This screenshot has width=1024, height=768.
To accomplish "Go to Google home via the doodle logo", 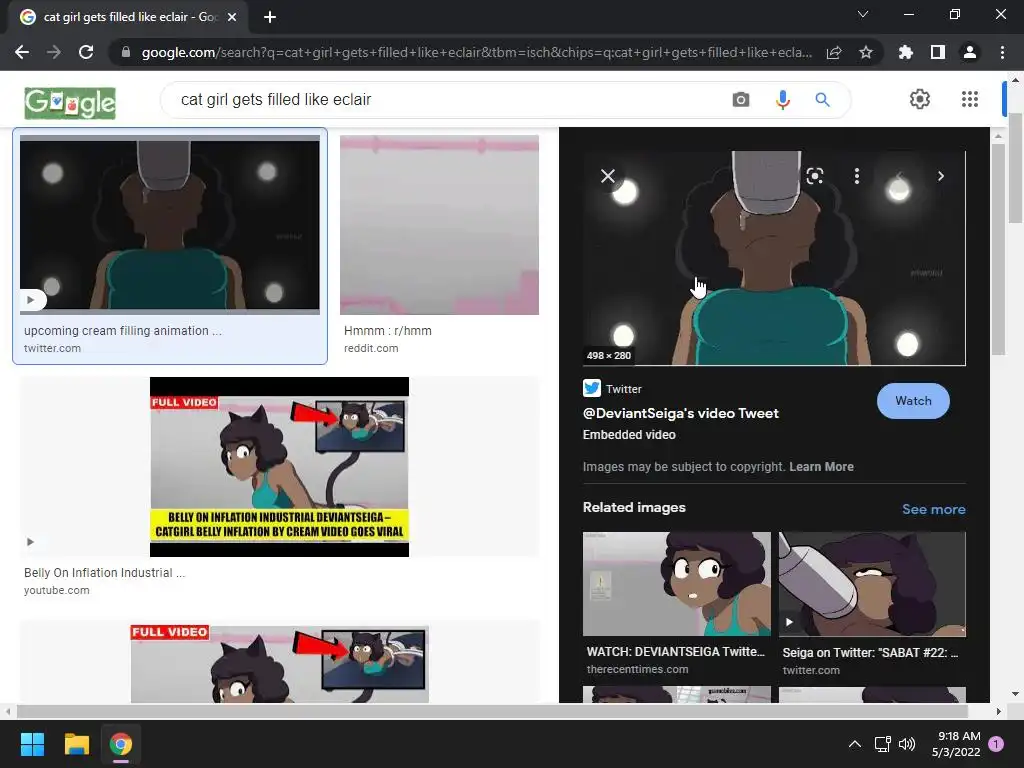I will click(x=70, y=103).
